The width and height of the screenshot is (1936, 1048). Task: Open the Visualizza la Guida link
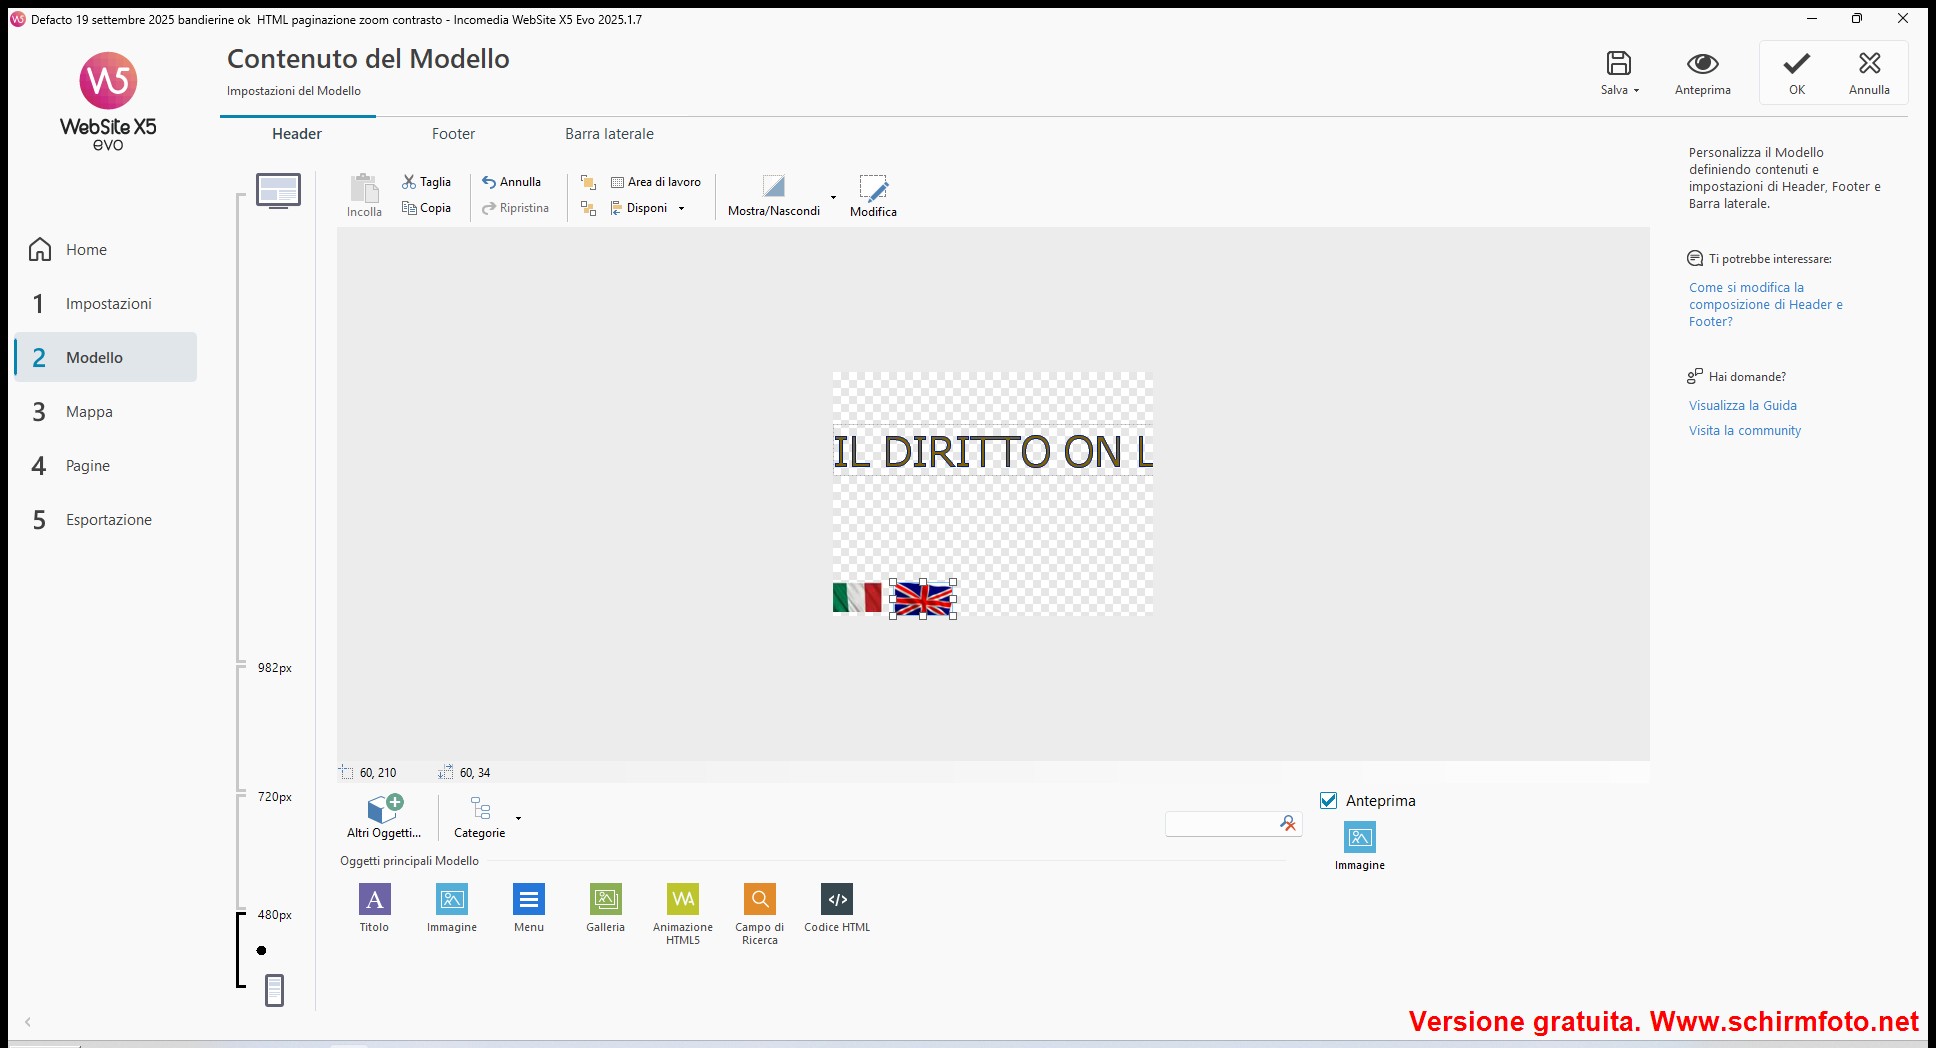coord(1742,406)
